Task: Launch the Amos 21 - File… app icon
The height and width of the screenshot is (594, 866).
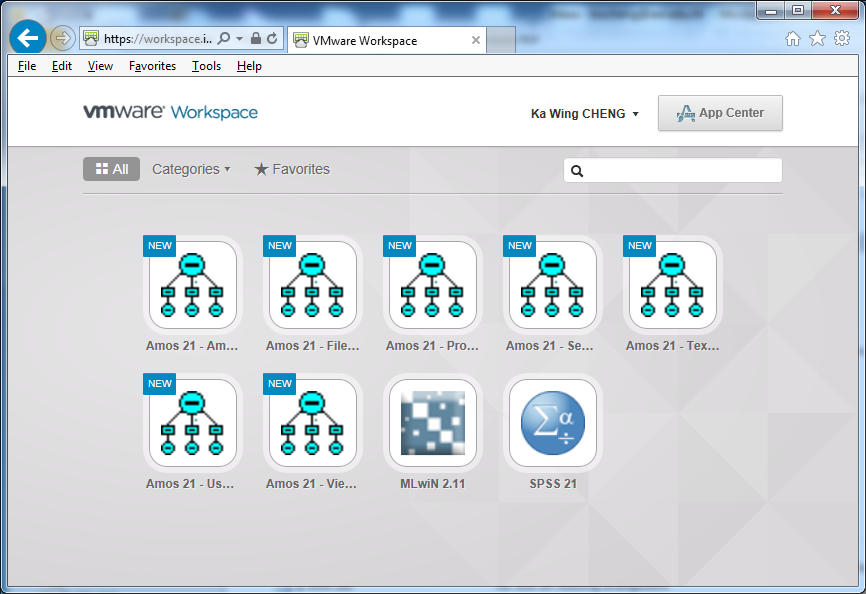Action: click(x=313, y=285)
